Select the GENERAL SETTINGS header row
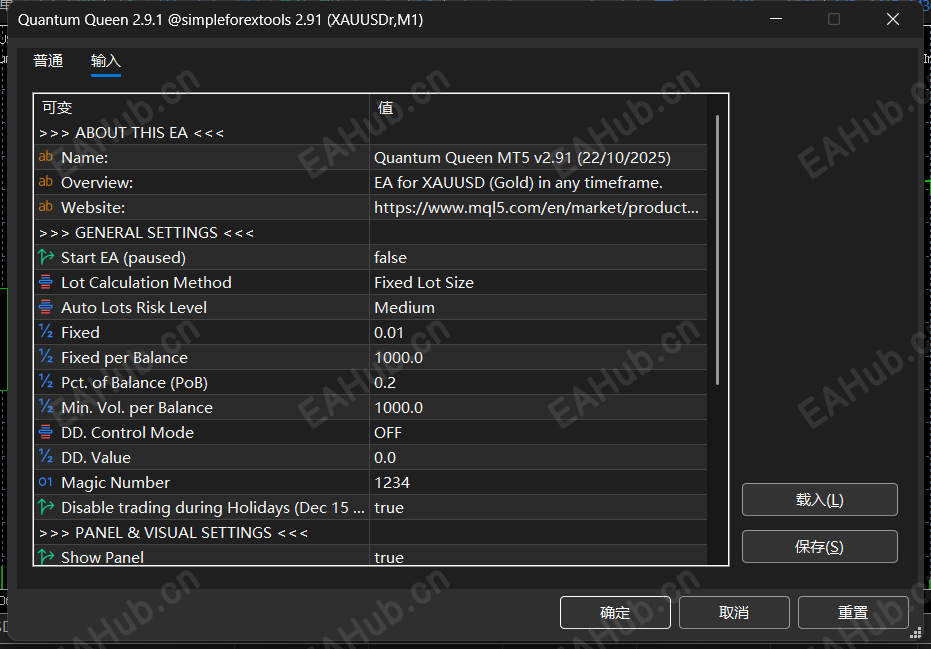 [x=370, y=232]
